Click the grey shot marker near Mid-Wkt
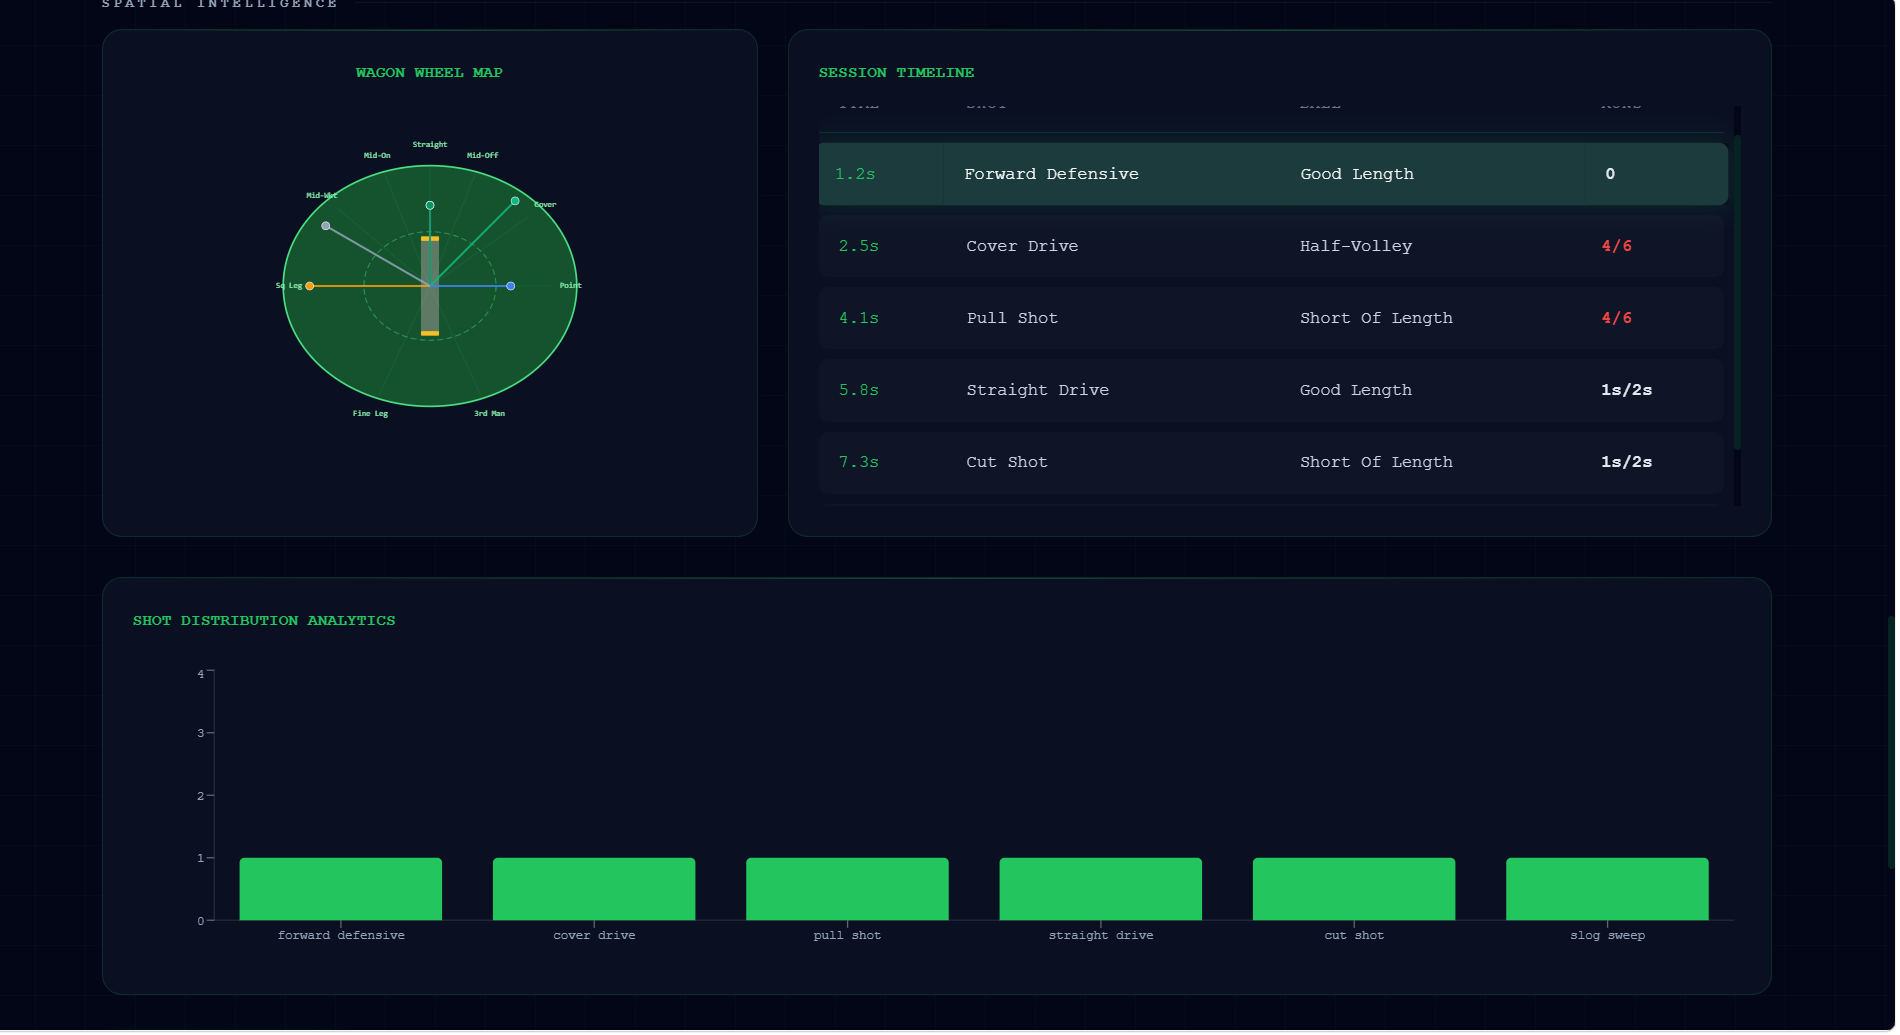Image resolution: width=1900 pixels, height=1035 pixels. pos(326,226)
